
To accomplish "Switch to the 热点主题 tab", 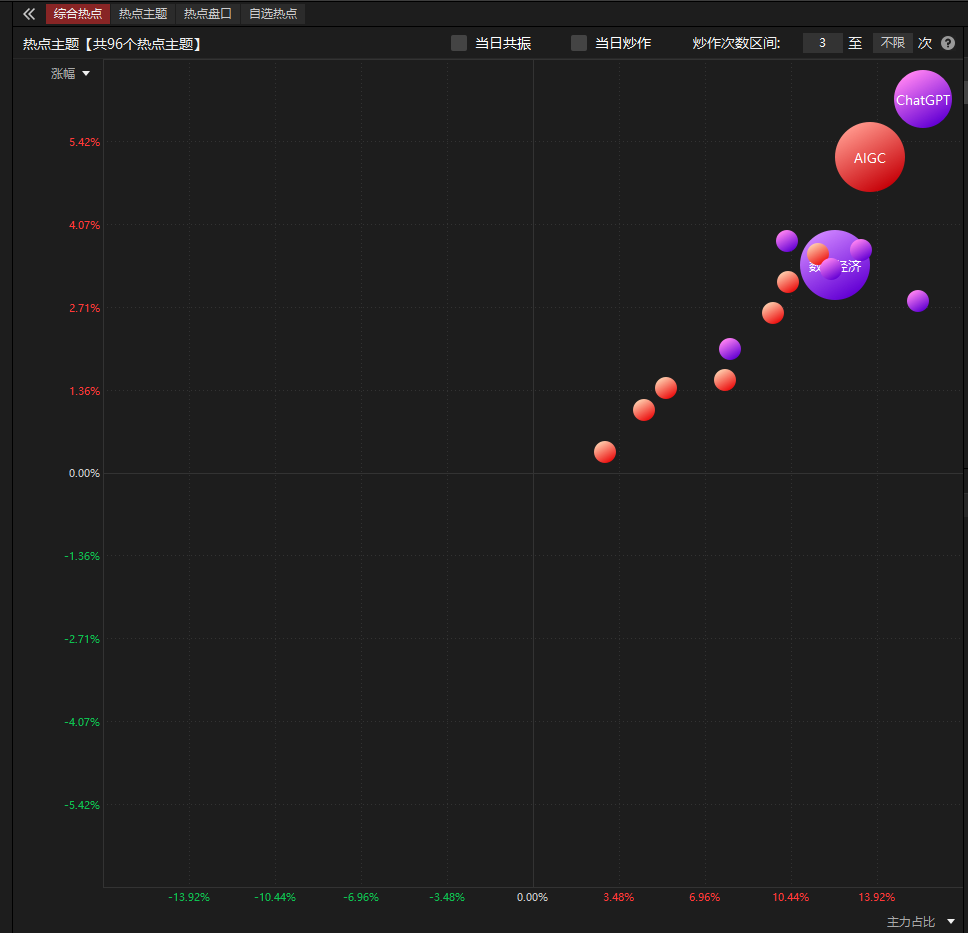I will (x=143, y=14).
